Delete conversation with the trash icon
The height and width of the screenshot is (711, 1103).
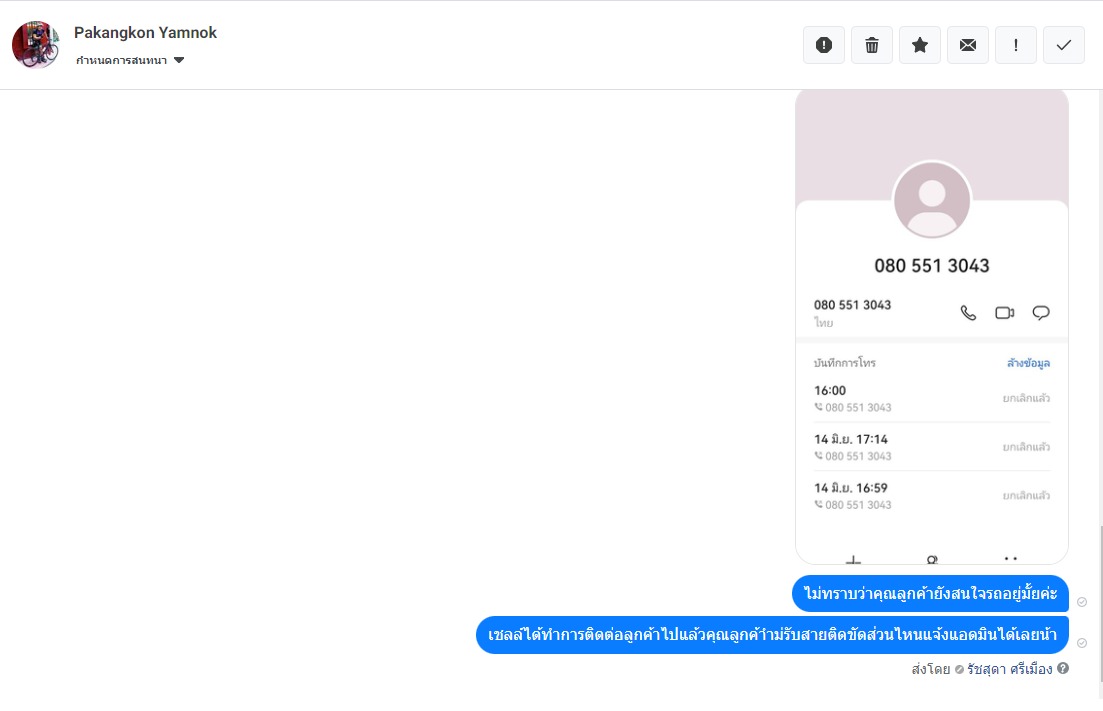tap(872, 45)
